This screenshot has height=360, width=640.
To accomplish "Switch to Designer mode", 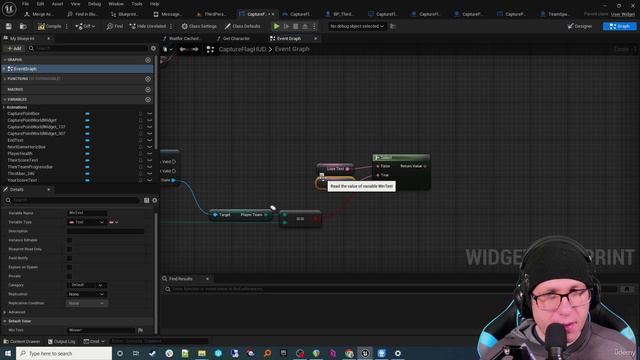I will coord(580,26).
